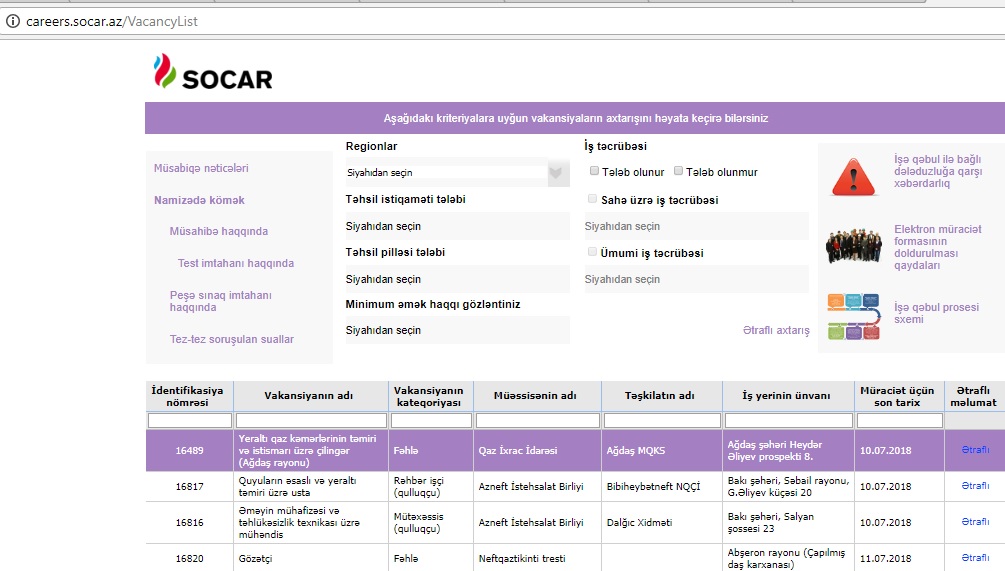Open Ətraflı link for vacancy 16489
The height and width of the screenshot is (571, 1005).
975,450
